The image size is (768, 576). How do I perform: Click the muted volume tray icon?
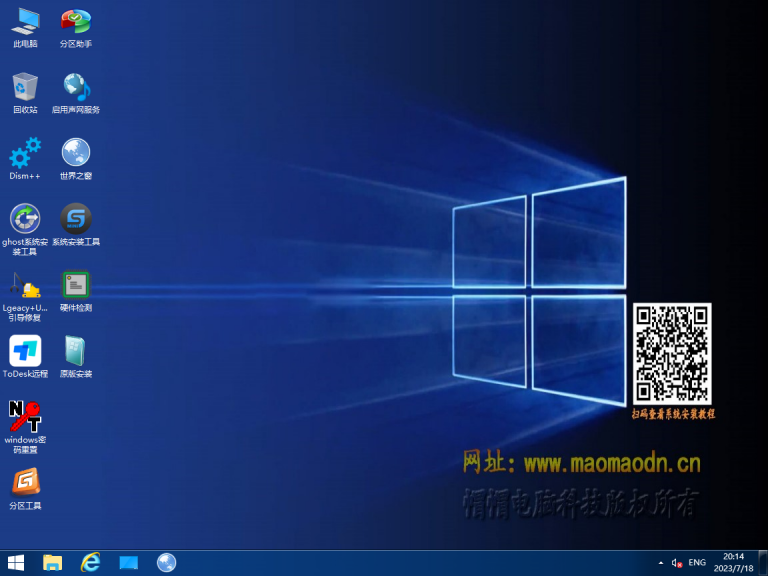(x=676, y=563)
